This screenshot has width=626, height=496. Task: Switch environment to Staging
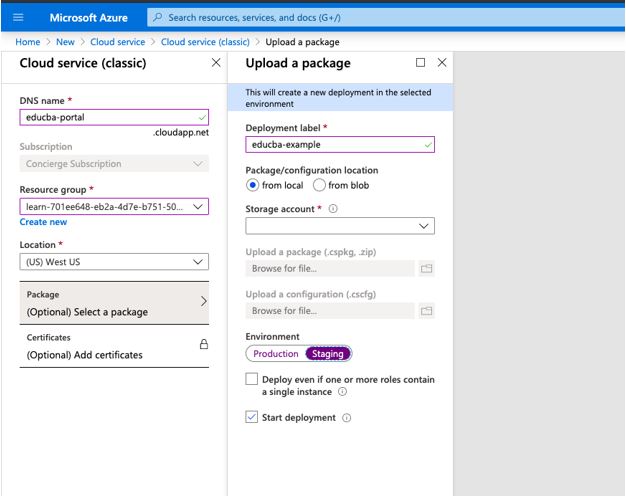[x=328, y=354]
